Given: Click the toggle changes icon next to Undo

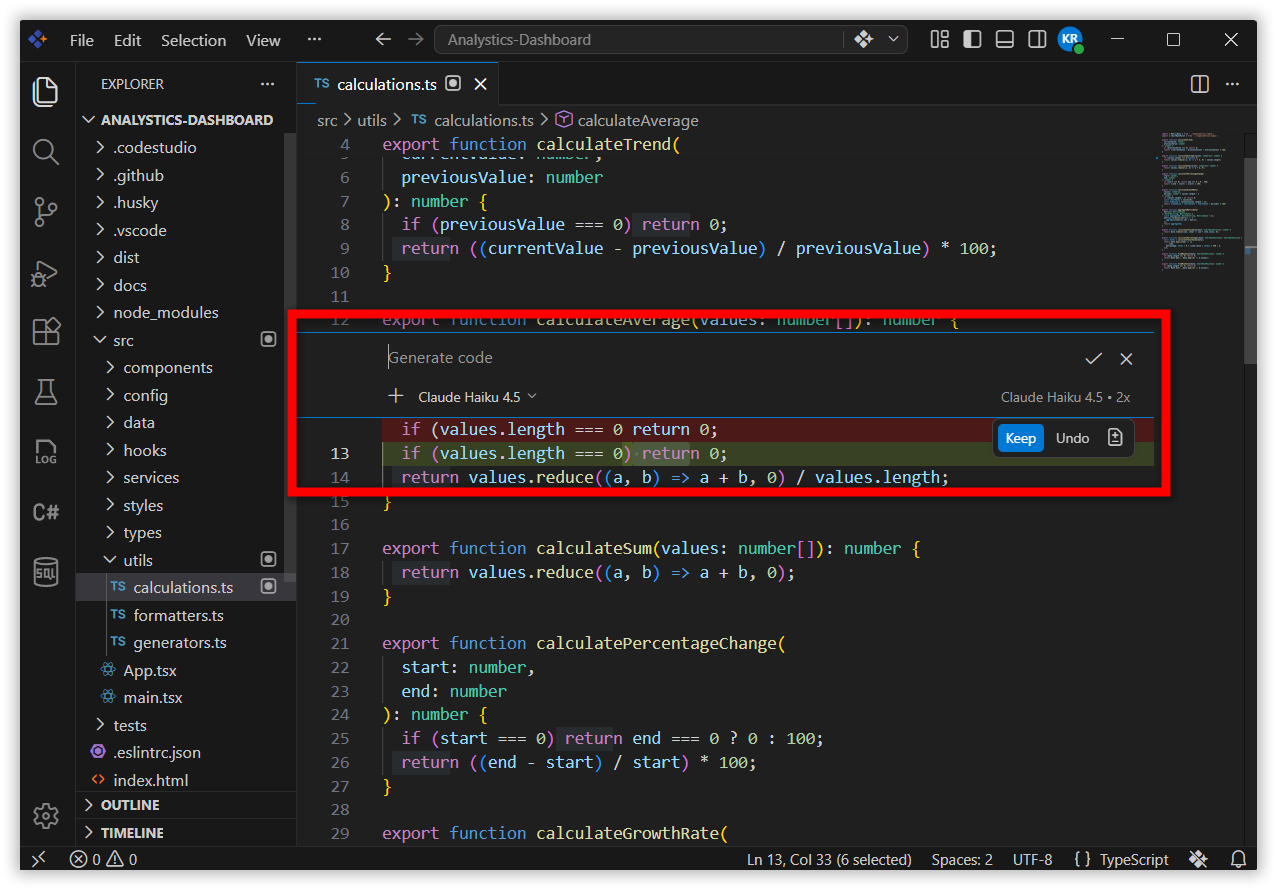Looking at the screenshot, I should coord(1115,438).
